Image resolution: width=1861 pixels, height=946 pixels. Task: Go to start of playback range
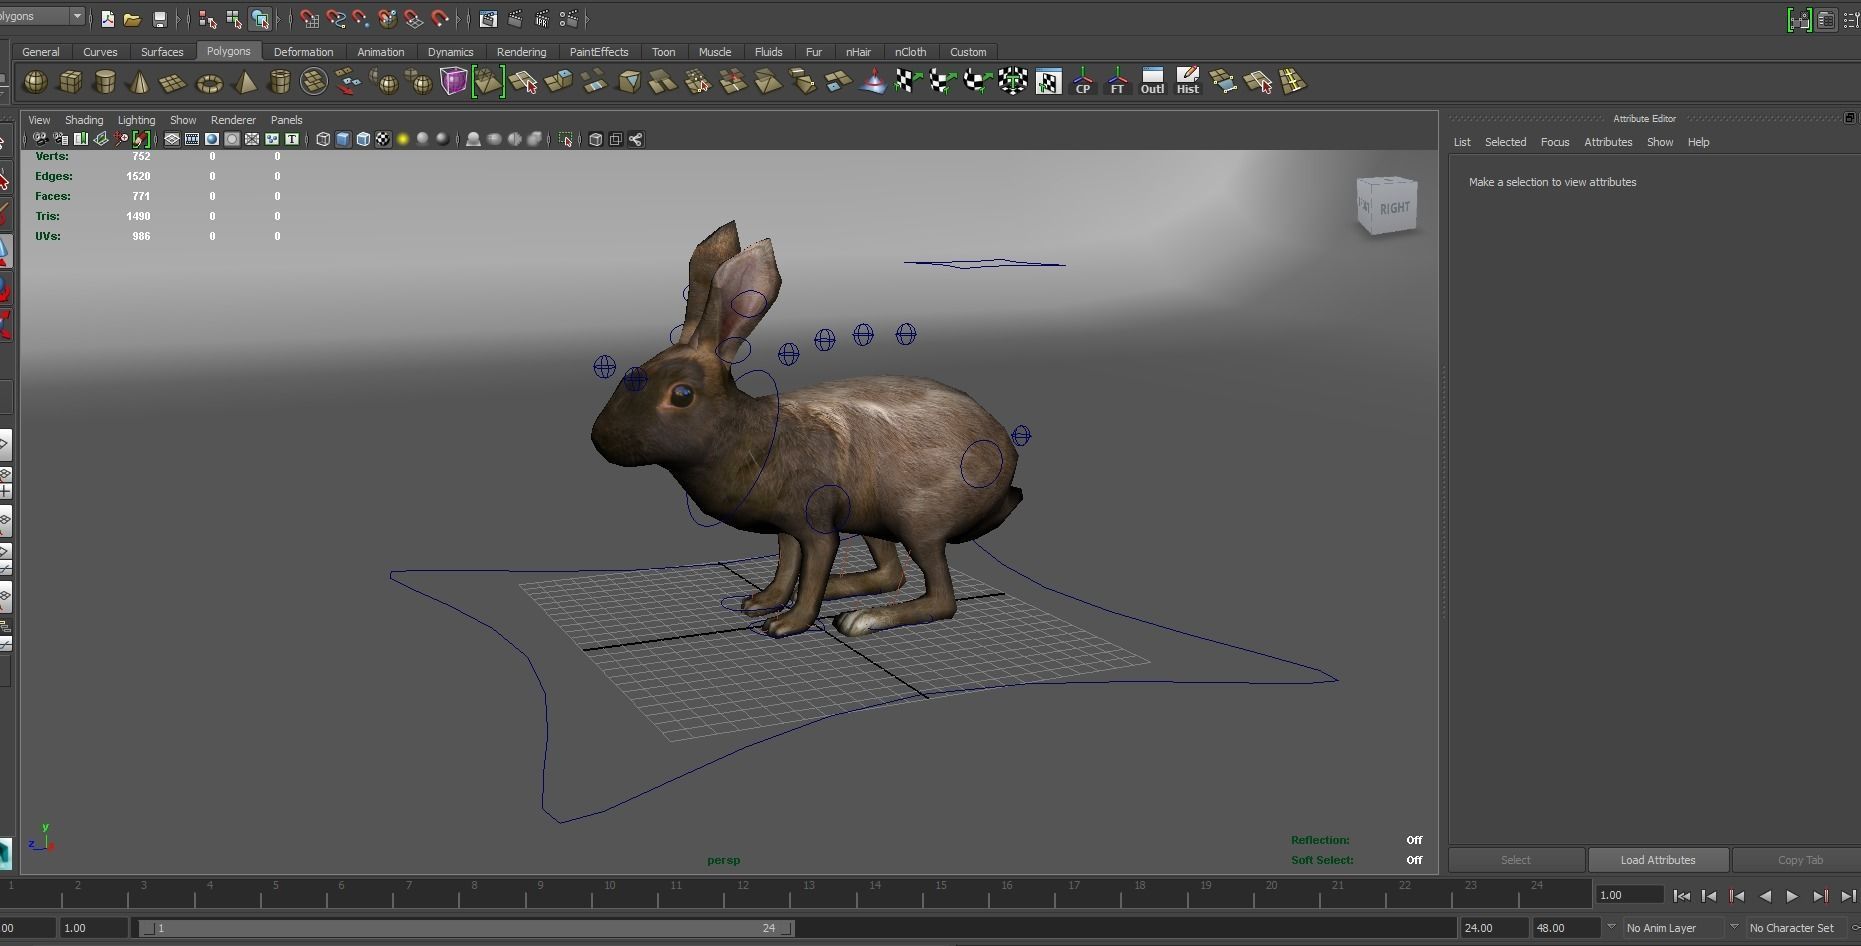click(1682, 896)
